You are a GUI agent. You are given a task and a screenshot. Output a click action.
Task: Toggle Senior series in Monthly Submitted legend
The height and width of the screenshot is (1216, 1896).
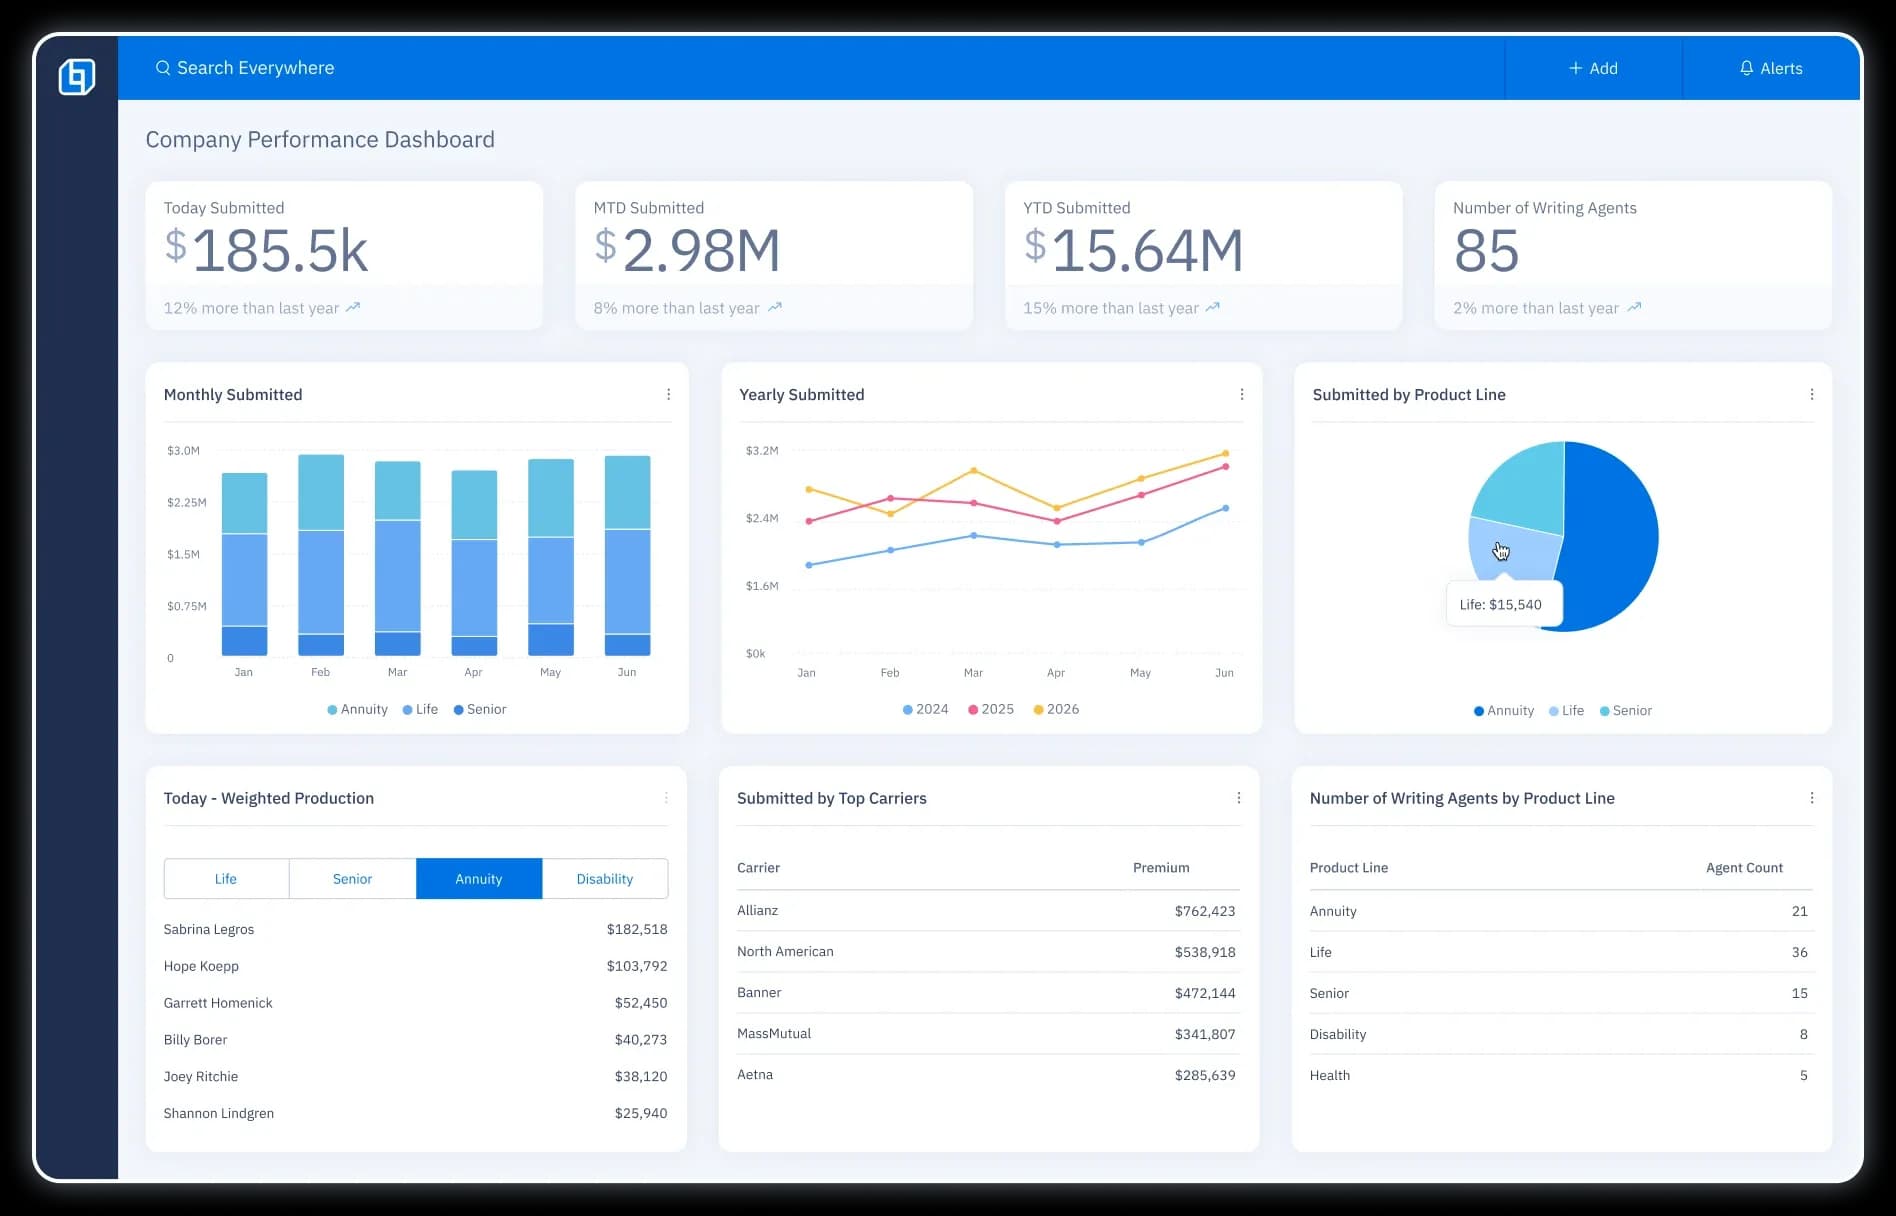point(480,709)
